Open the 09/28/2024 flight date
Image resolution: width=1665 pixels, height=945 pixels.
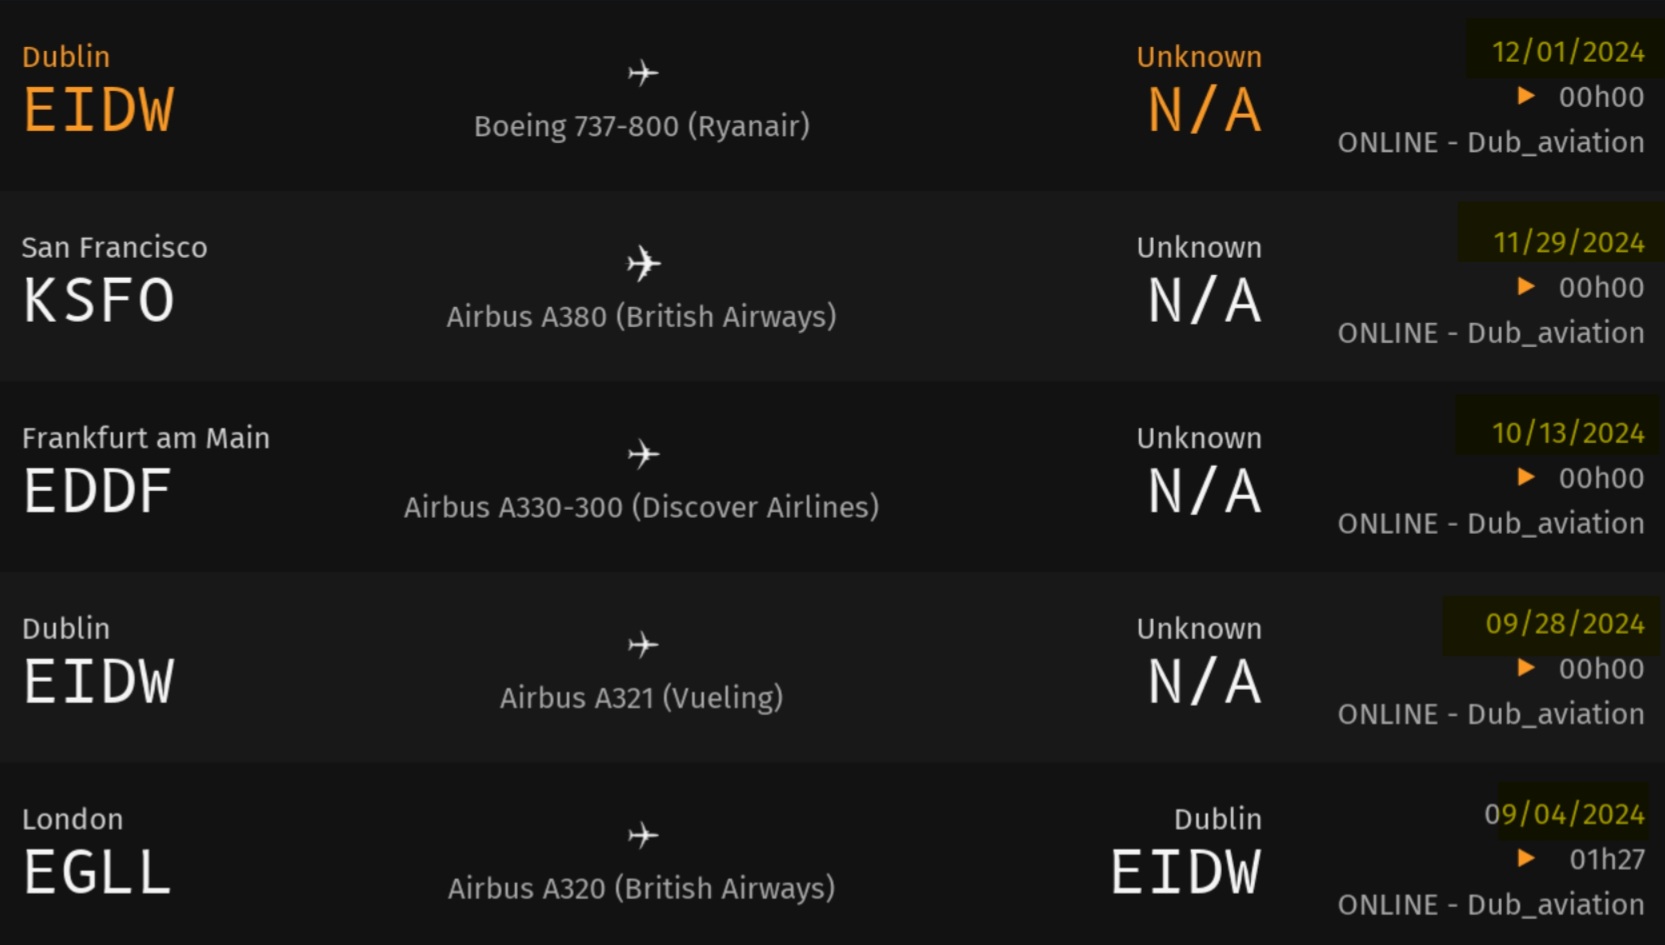pyautogui.click(x=1564, y=624)
